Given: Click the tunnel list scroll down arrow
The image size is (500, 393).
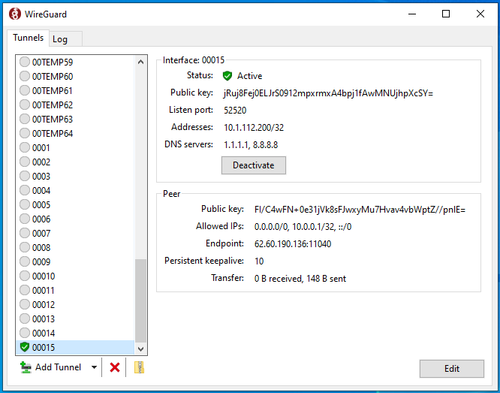Looking at the screenshot, I should (141, 349).
